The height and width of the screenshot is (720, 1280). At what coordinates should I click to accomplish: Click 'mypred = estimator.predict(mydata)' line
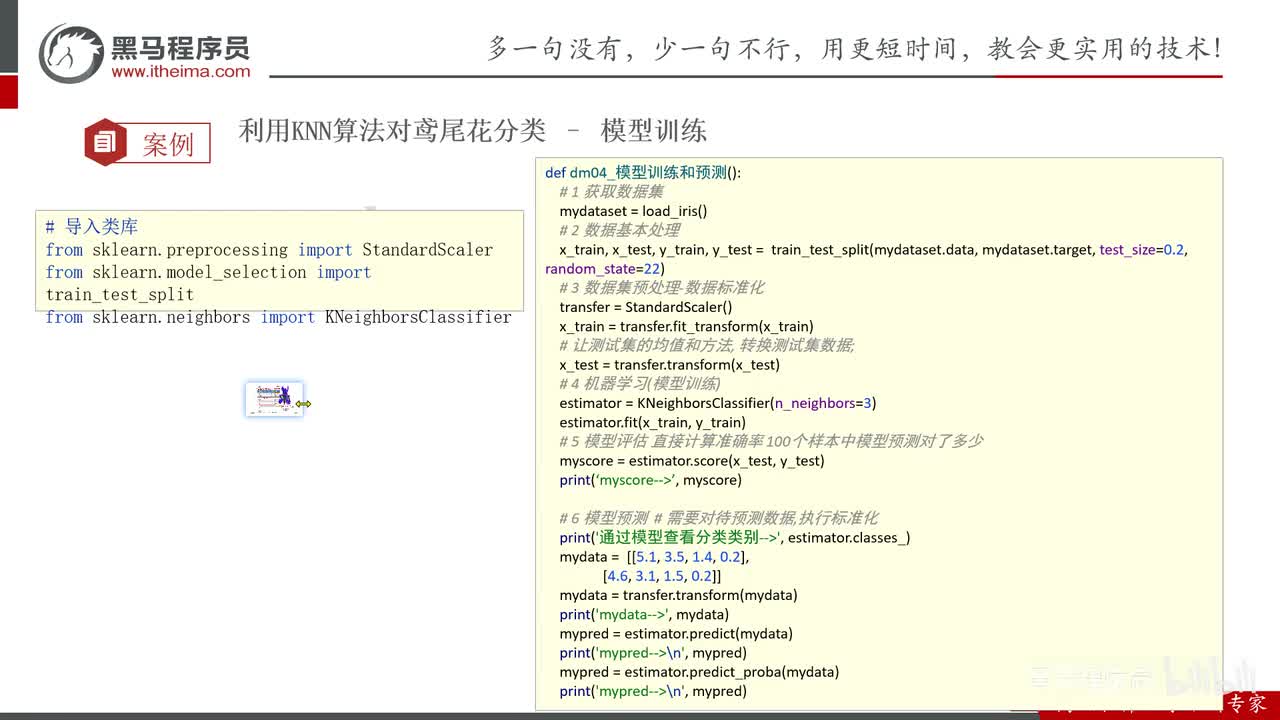pyautogui.click(x=676, y=633)
